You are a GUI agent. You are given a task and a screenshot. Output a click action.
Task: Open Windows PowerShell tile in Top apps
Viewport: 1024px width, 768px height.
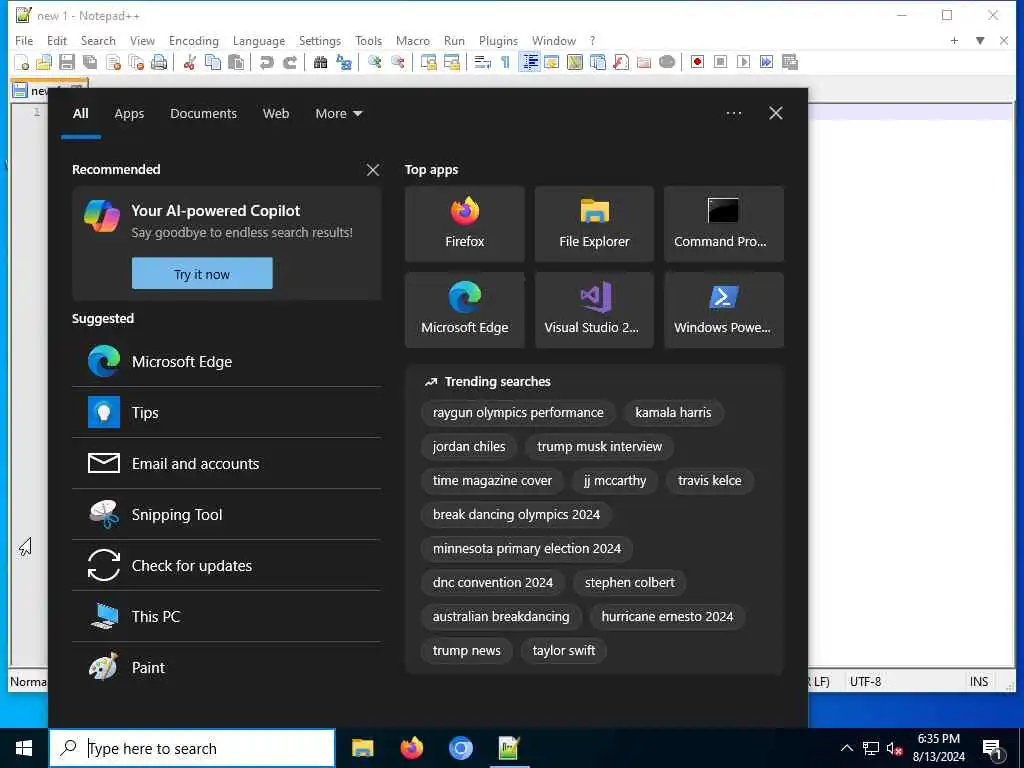(724, 310)
